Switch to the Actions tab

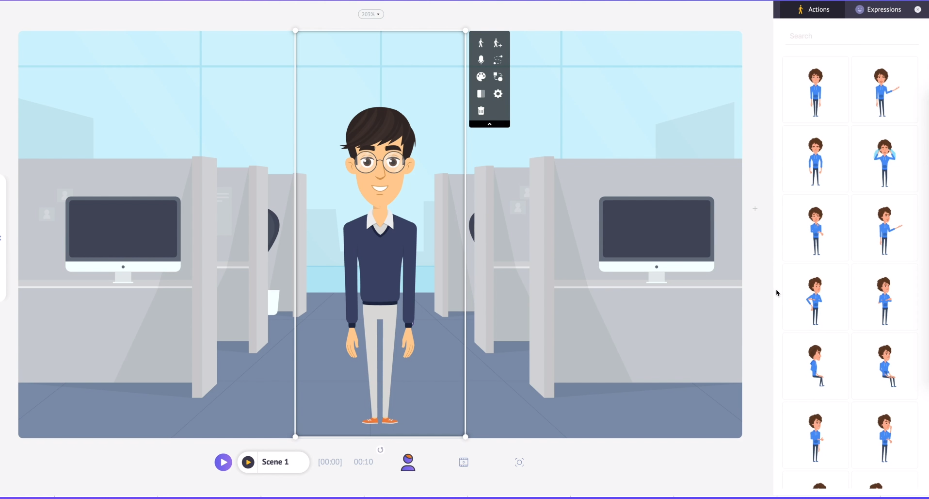[813, 9]
